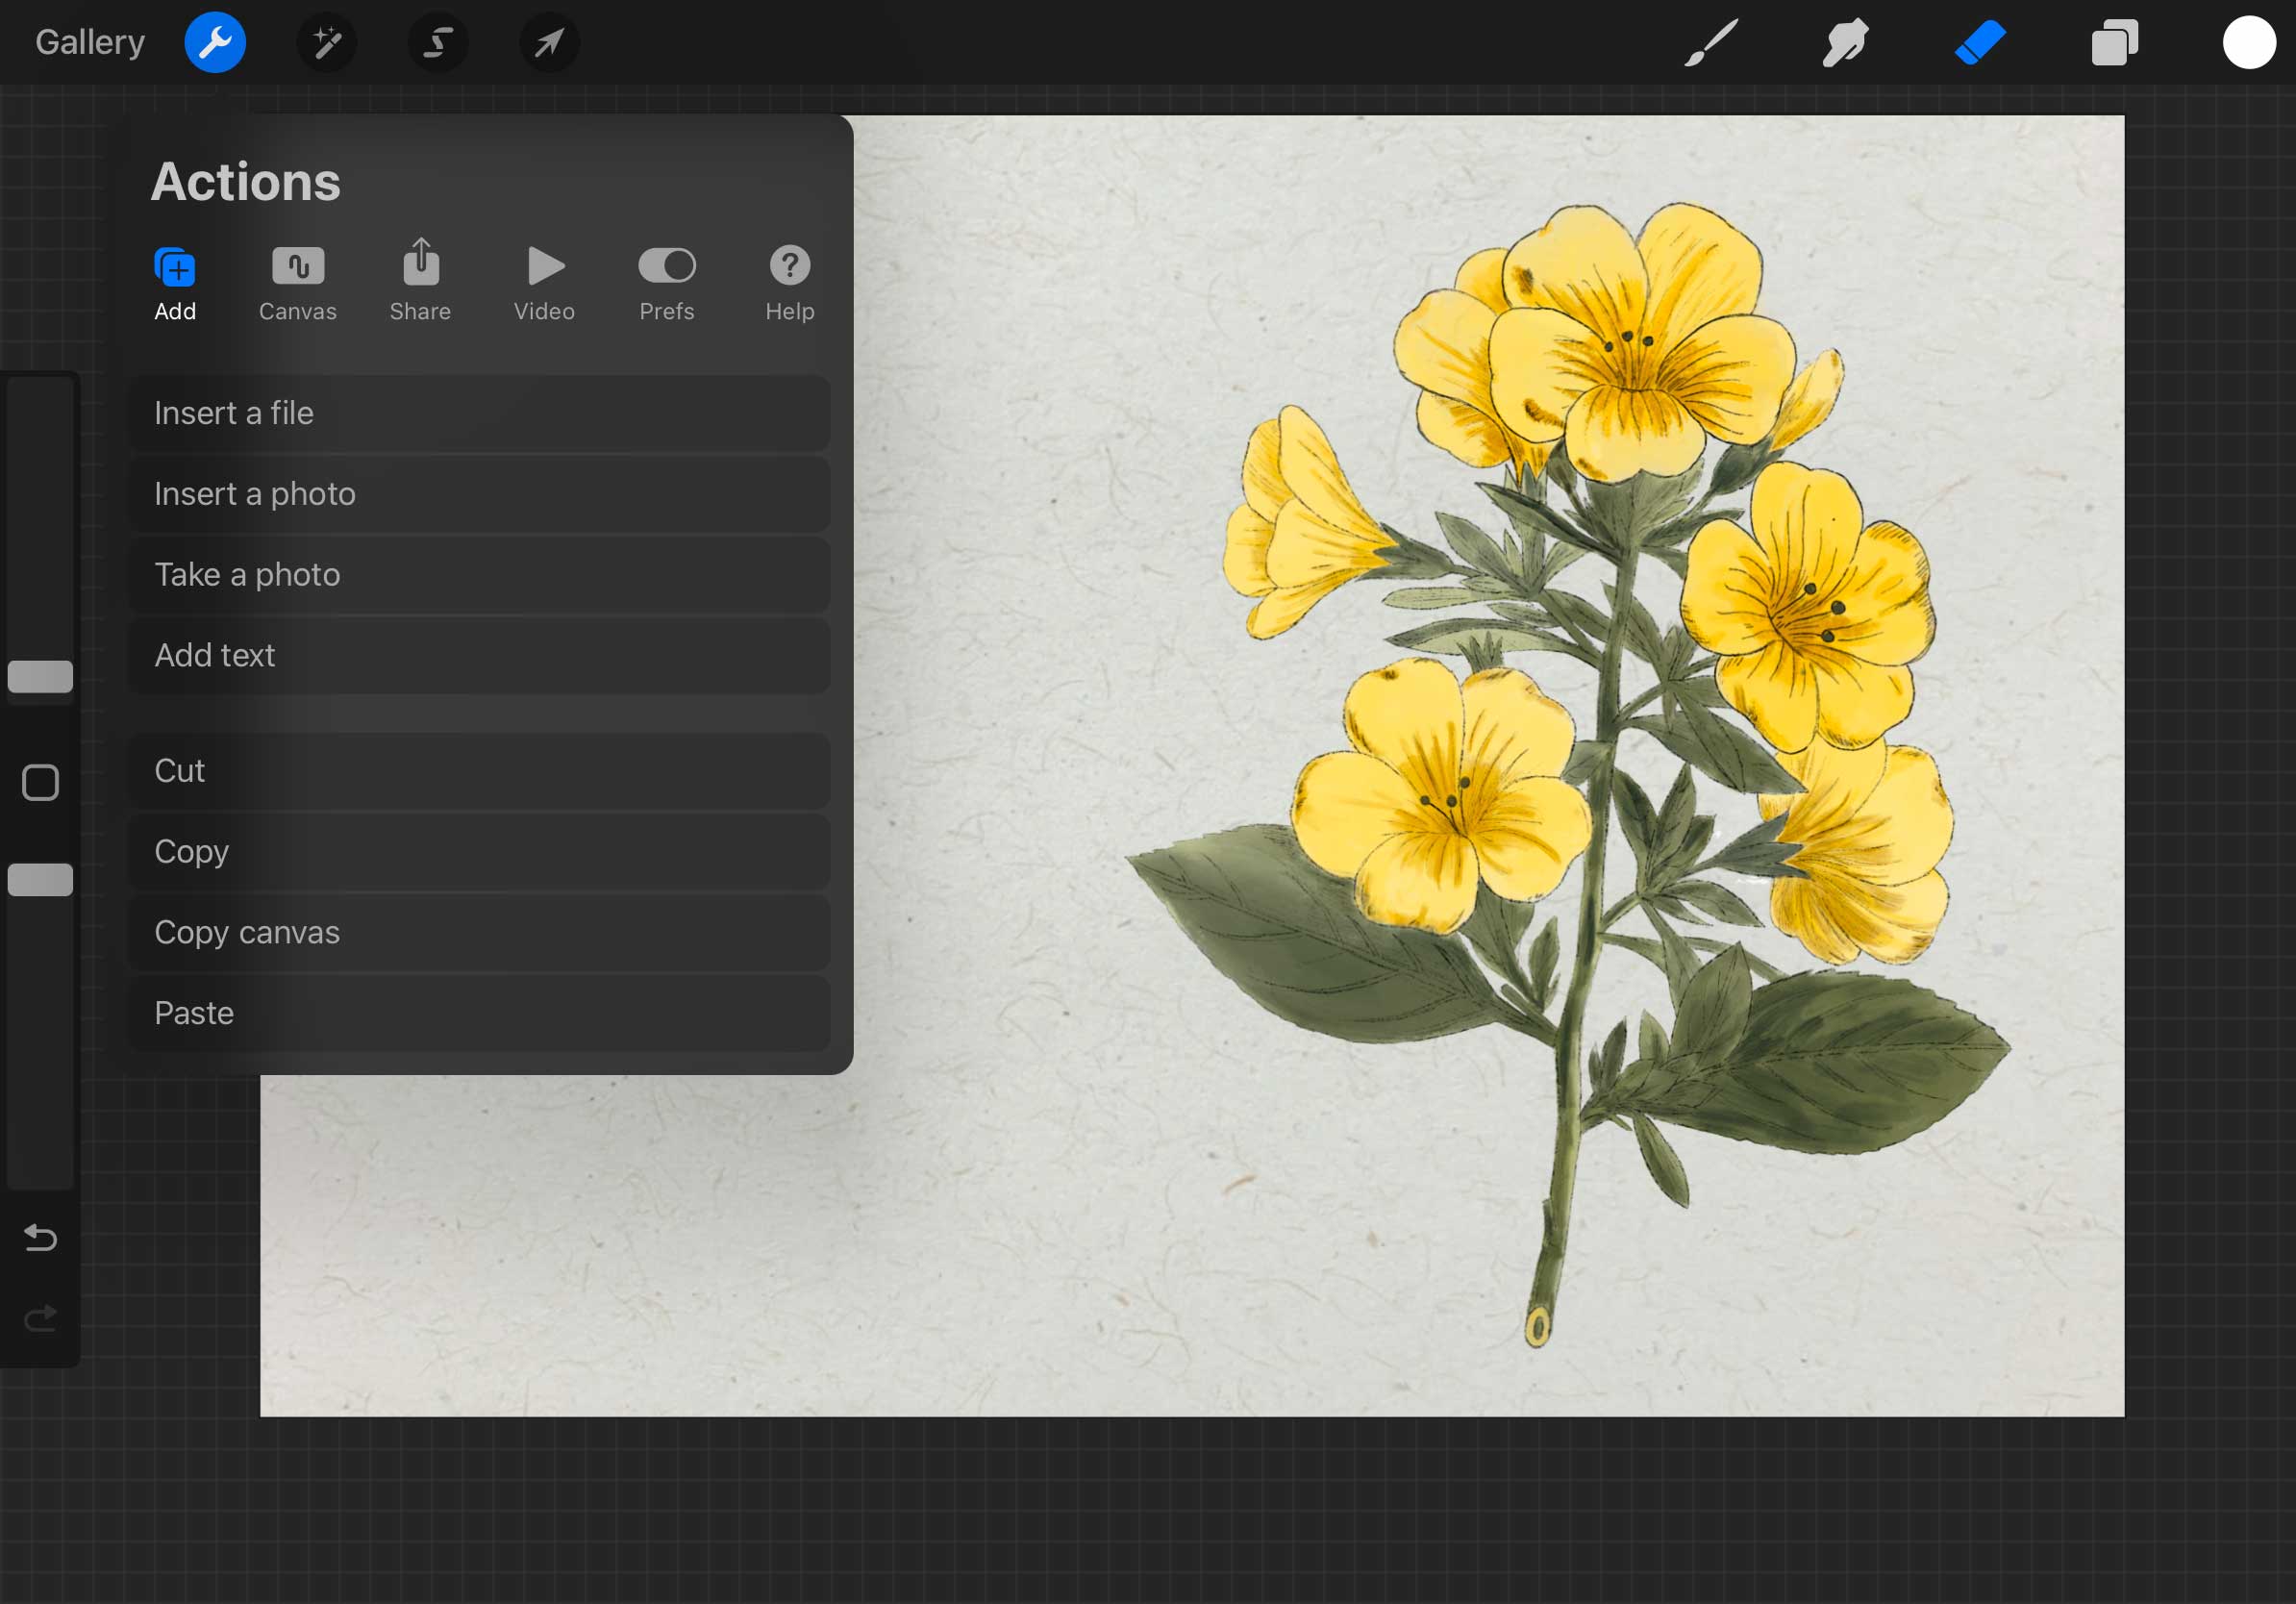Click the undo arrow
The image size is (2296, 1604).
tap(40, 1238)
